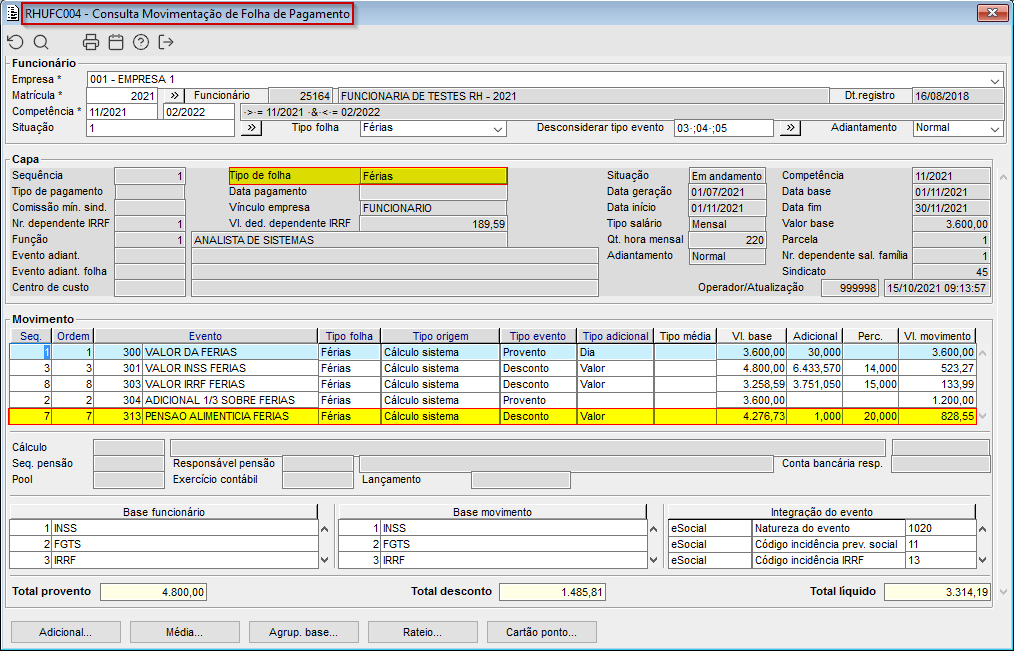
Task: Click the printer icon
Action: pyautogui.click(x=91, y=42)
